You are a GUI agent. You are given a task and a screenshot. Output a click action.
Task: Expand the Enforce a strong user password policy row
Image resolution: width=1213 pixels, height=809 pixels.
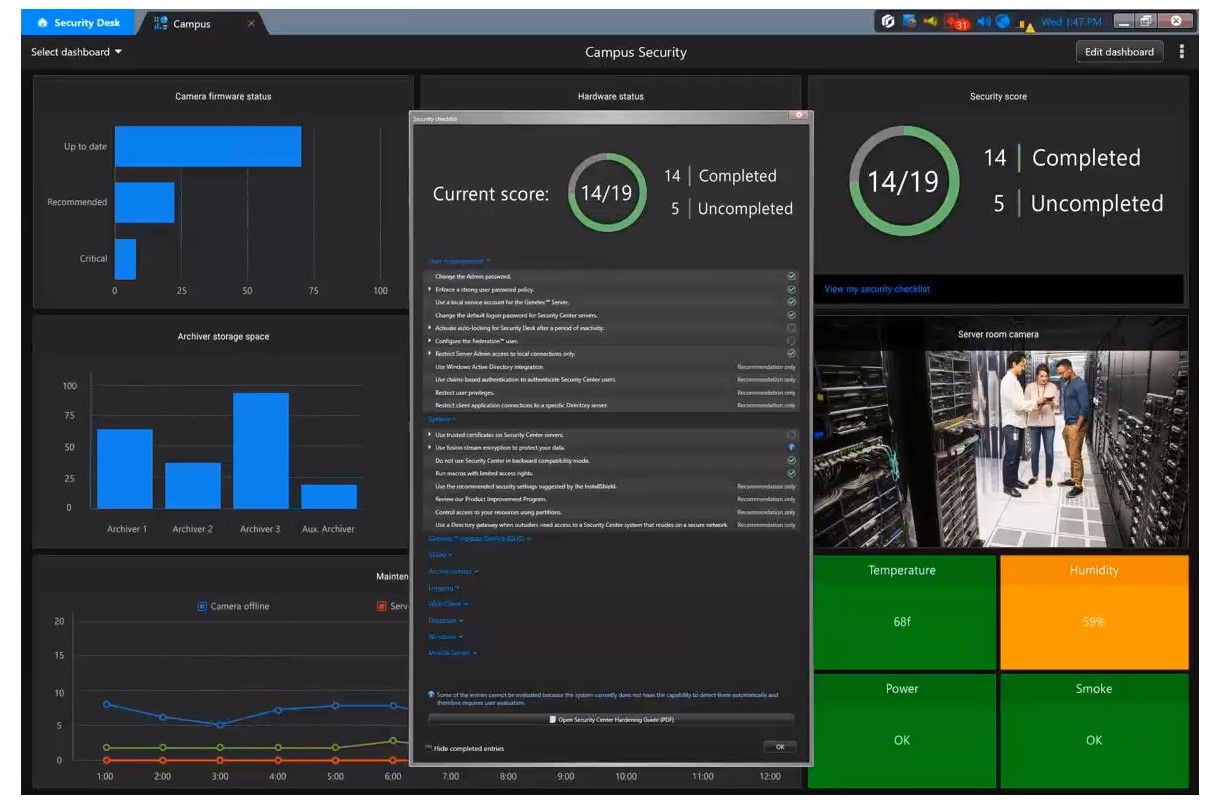click(430, 289)
